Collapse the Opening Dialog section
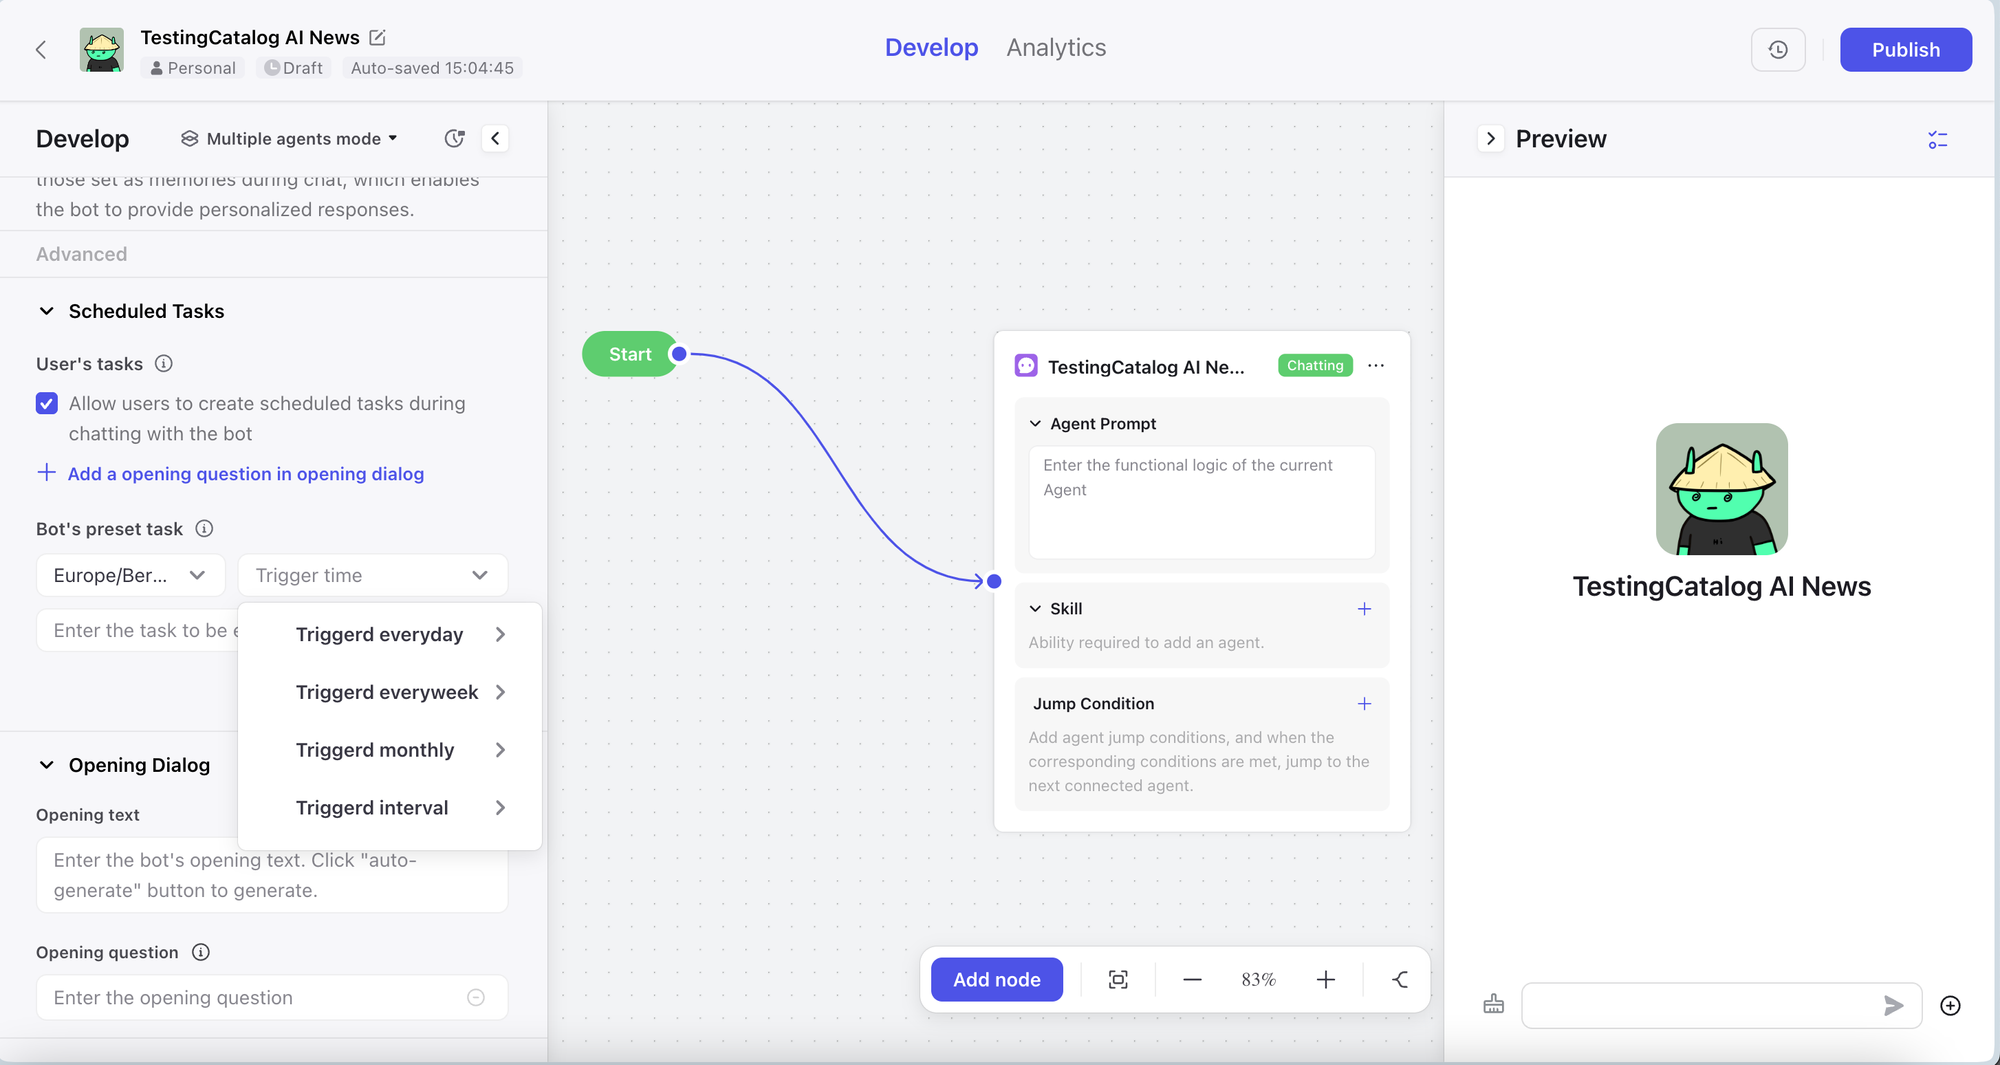2000x1065 pixels. [46, 765]
